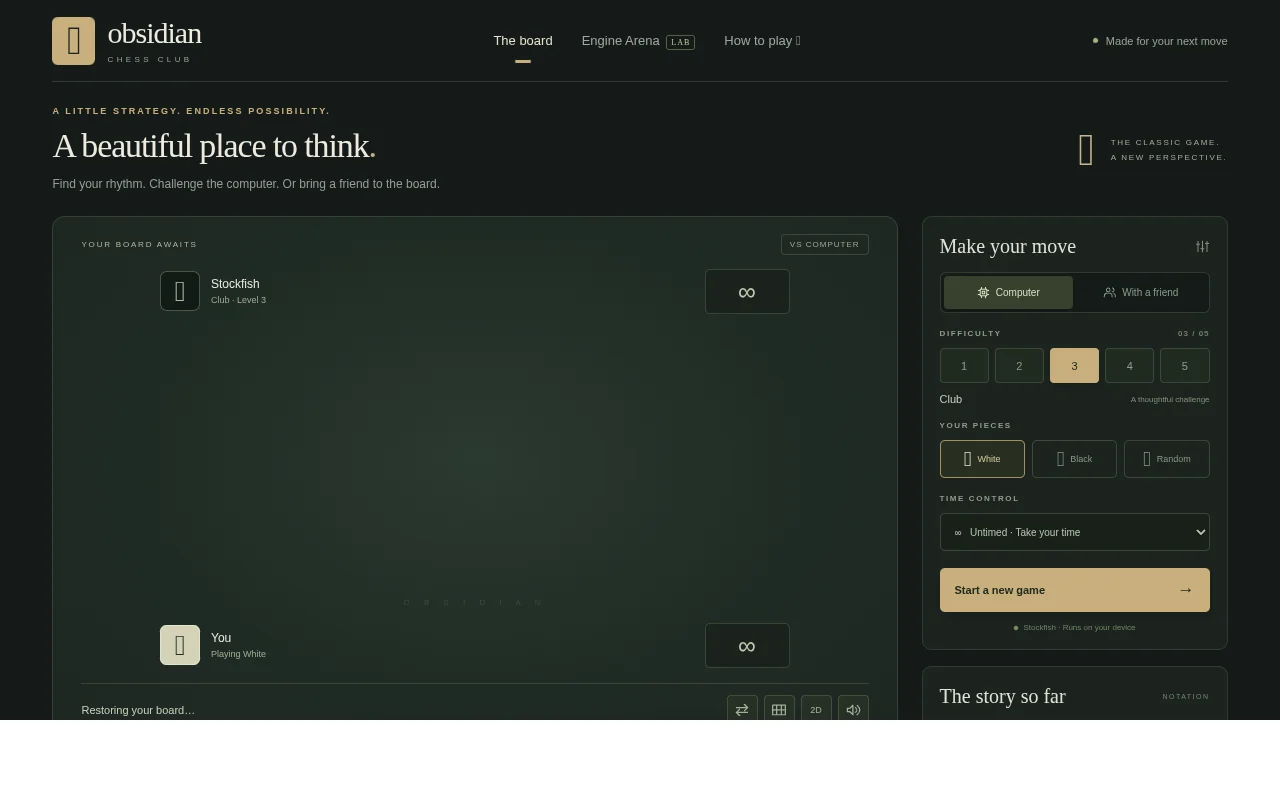This screenshot has width=1280, height=800.
Task: Set difficulty level to 5
Action: coord(1185,366)
